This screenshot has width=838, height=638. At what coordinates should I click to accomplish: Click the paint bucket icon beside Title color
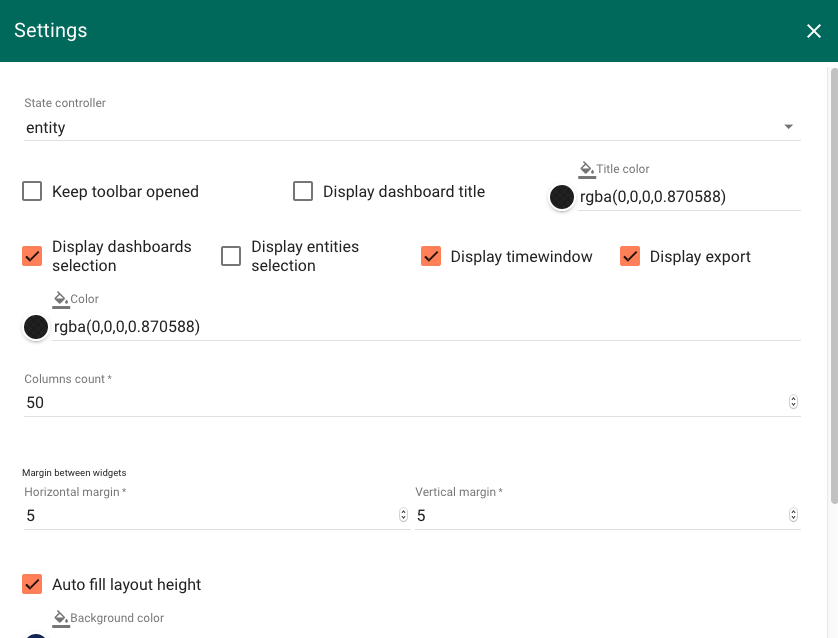pyautogui.click(x=587, y=169)
